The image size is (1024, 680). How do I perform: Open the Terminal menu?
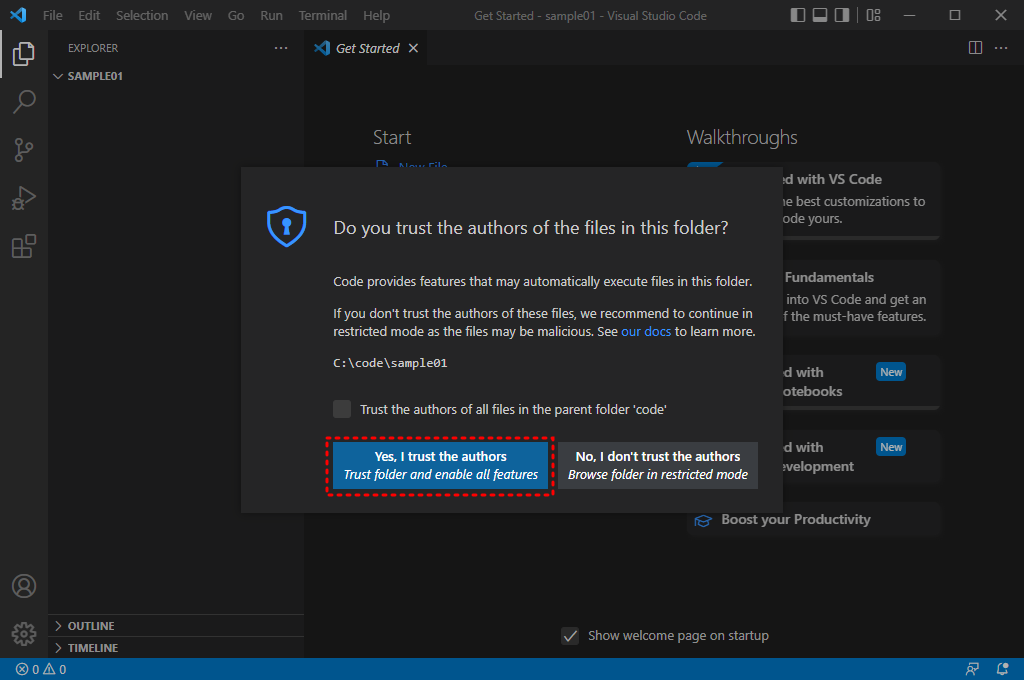coord(323,15)
